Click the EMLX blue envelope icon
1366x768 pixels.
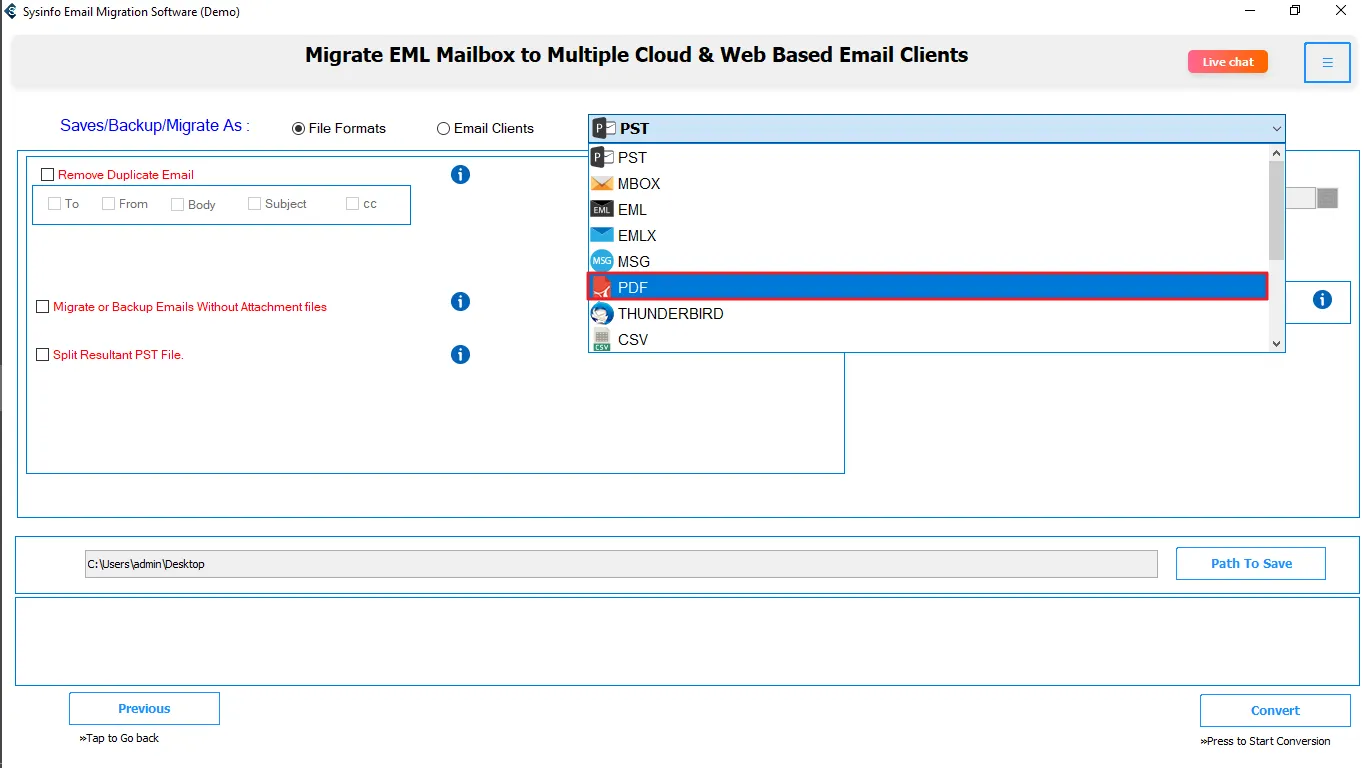click(602, 236)
